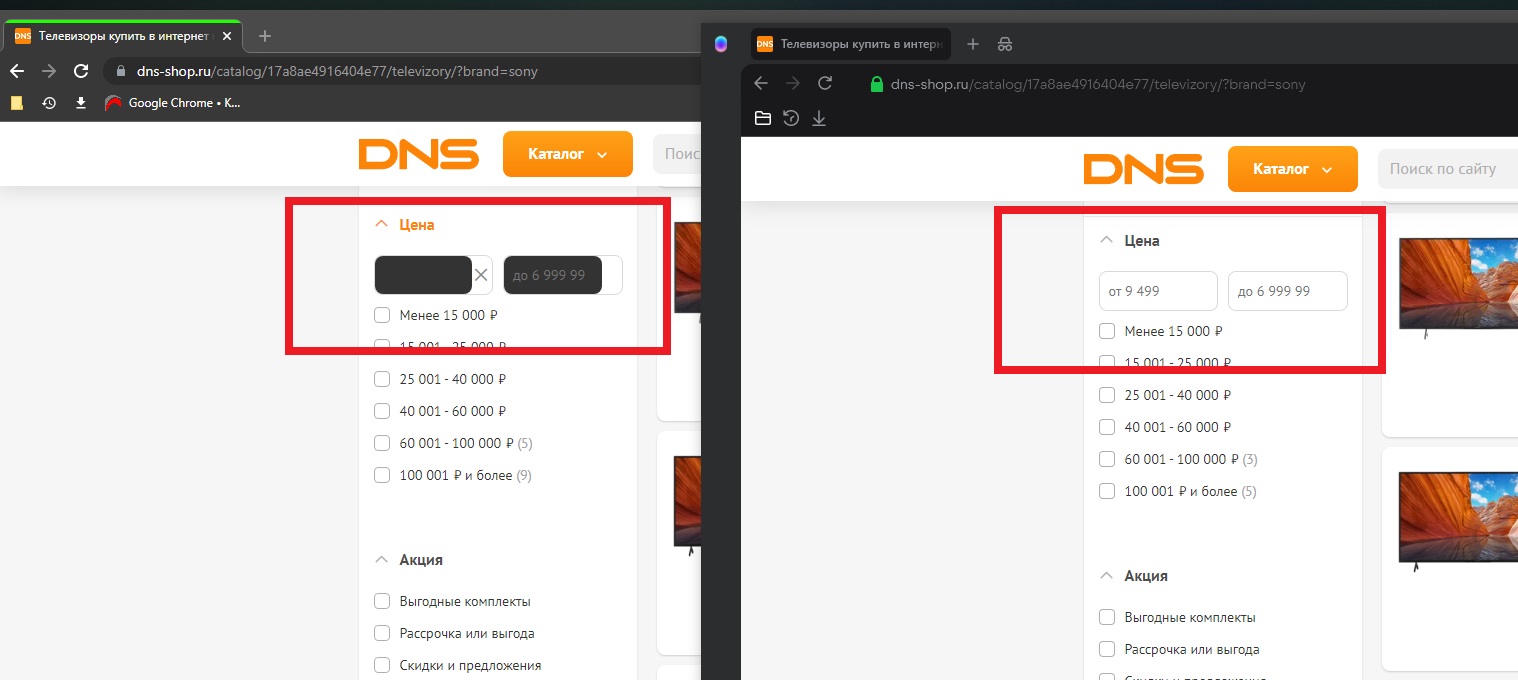This screenshot has height=680, width=1518.
Task: Open first TV product image in Yandex Browser
Action: [1458, 288]
